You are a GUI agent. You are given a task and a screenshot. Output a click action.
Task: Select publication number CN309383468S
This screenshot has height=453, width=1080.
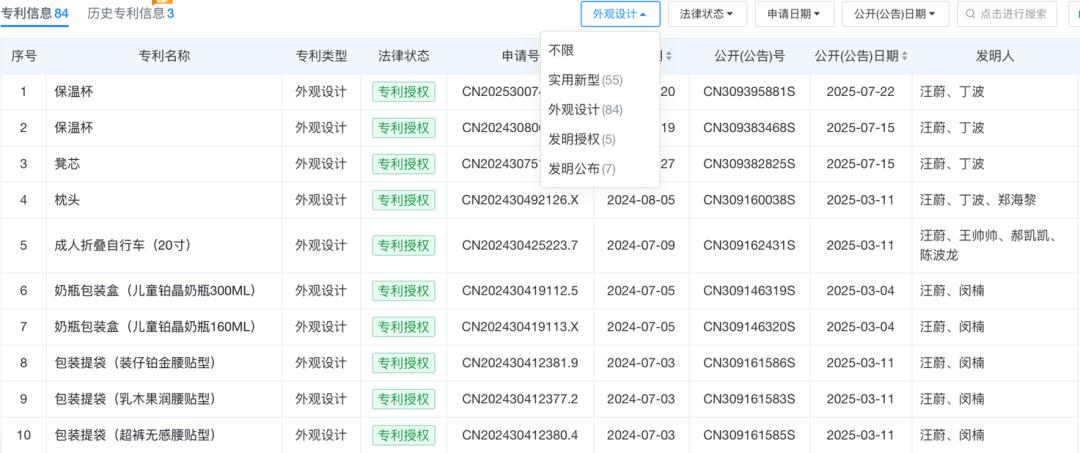tap(749, 127)
